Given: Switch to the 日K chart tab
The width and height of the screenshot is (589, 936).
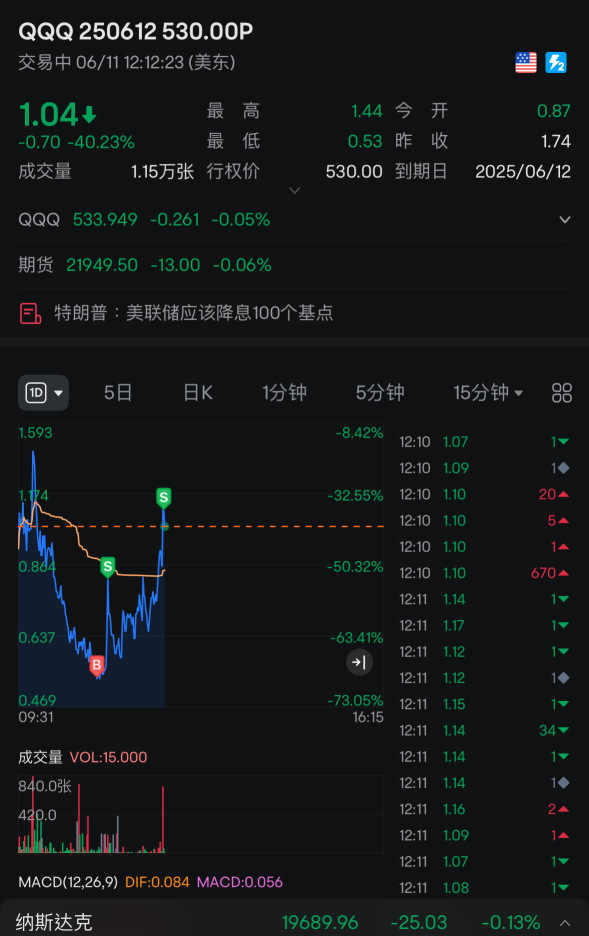Looking at the screenshot, I should (x=198, y=393).
